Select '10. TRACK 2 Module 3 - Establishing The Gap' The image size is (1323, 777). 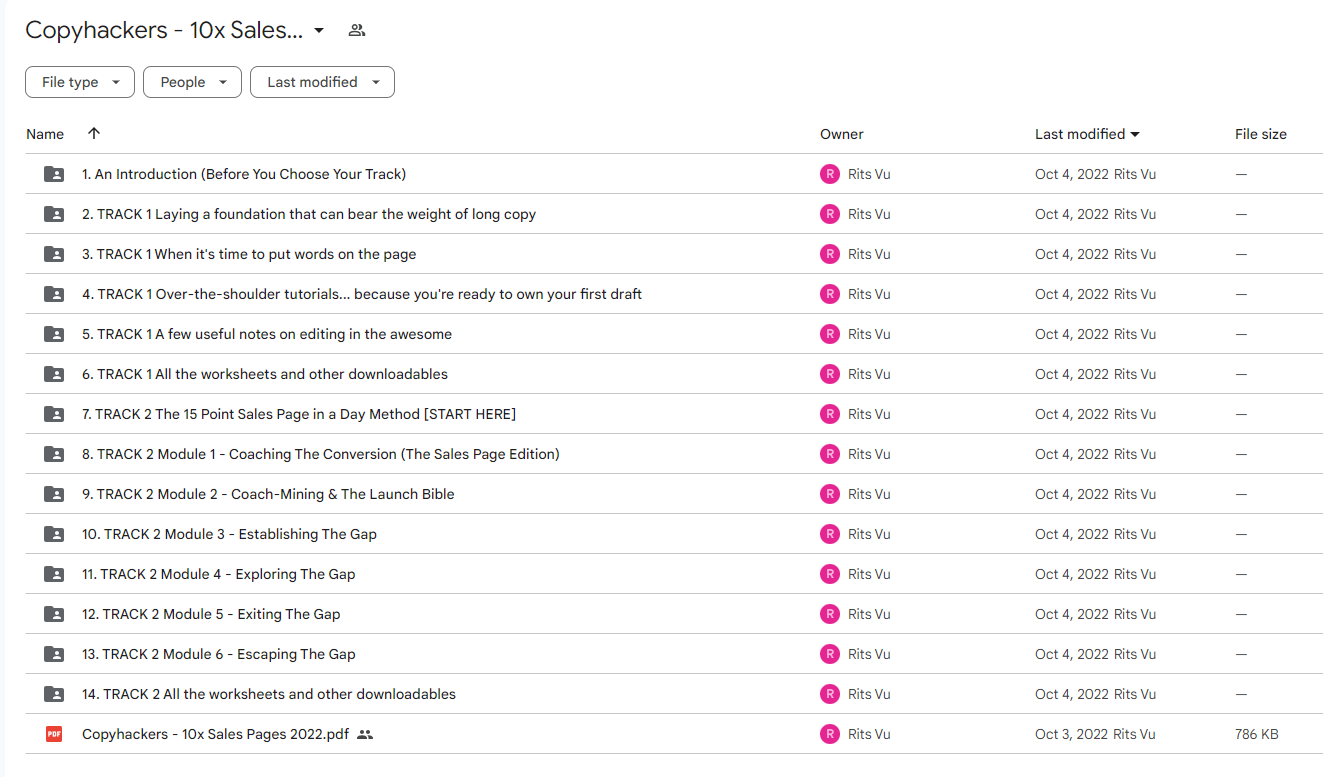(x=229, y=534)
